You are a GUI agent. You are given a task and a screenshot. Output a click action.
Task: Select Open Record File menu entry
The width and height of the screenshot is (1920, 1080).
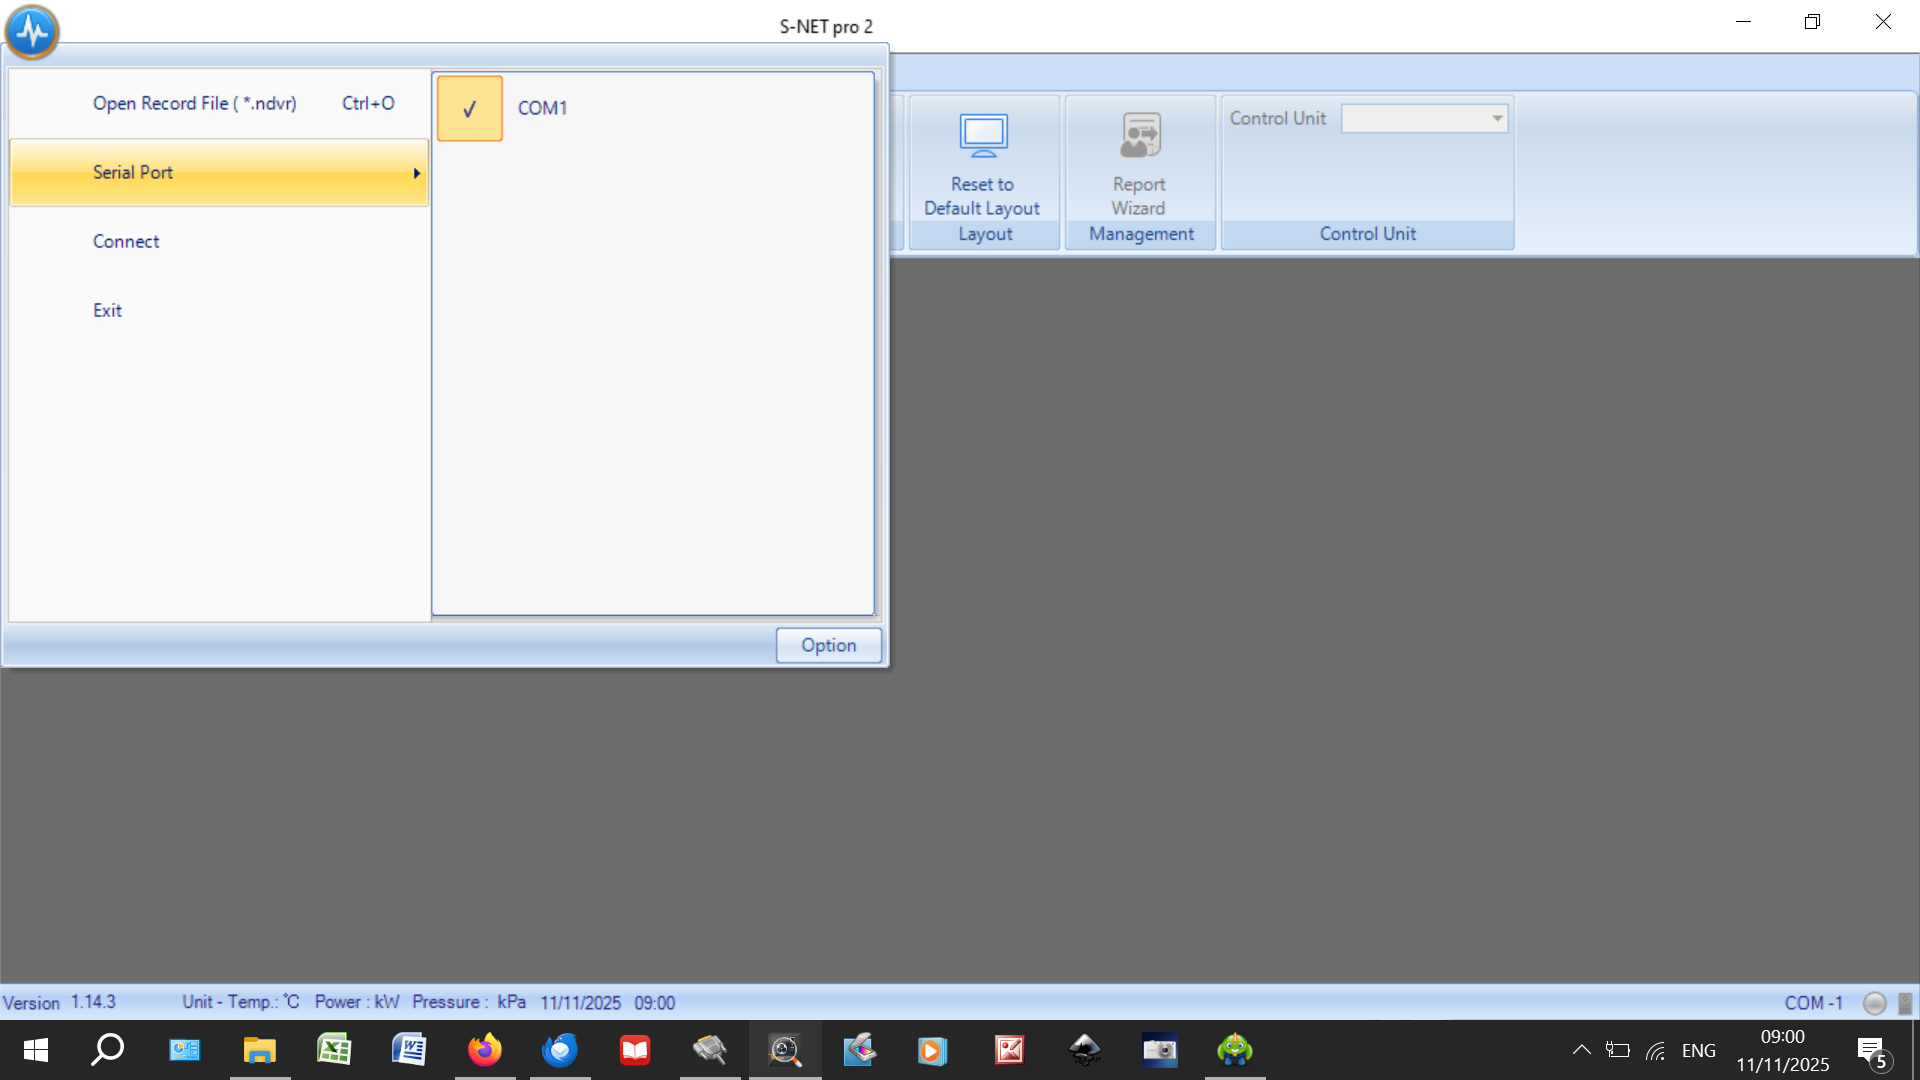pos(195,103)
